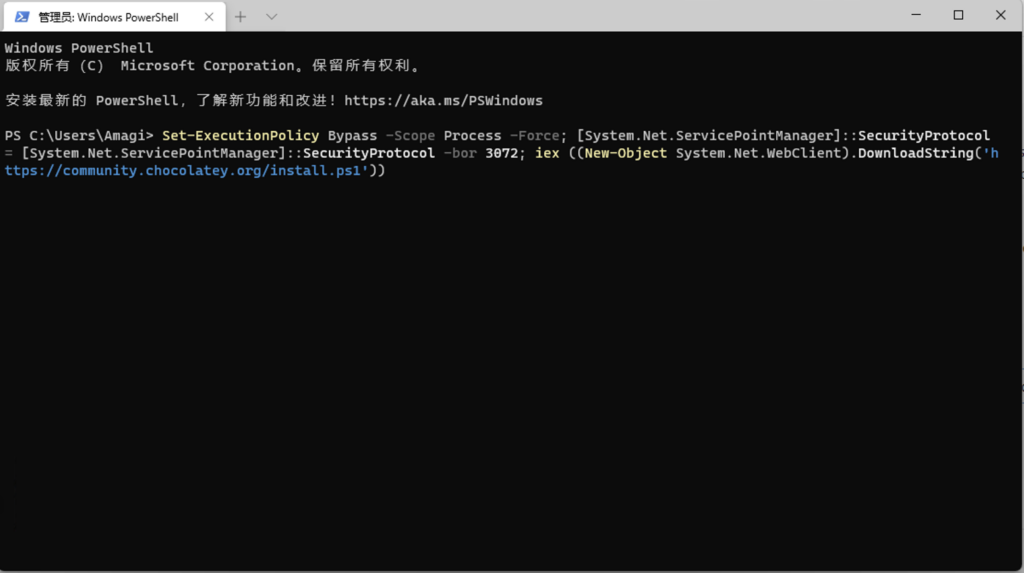Click the Set-ExecutionPolicy command text

[x=240, y=135]
